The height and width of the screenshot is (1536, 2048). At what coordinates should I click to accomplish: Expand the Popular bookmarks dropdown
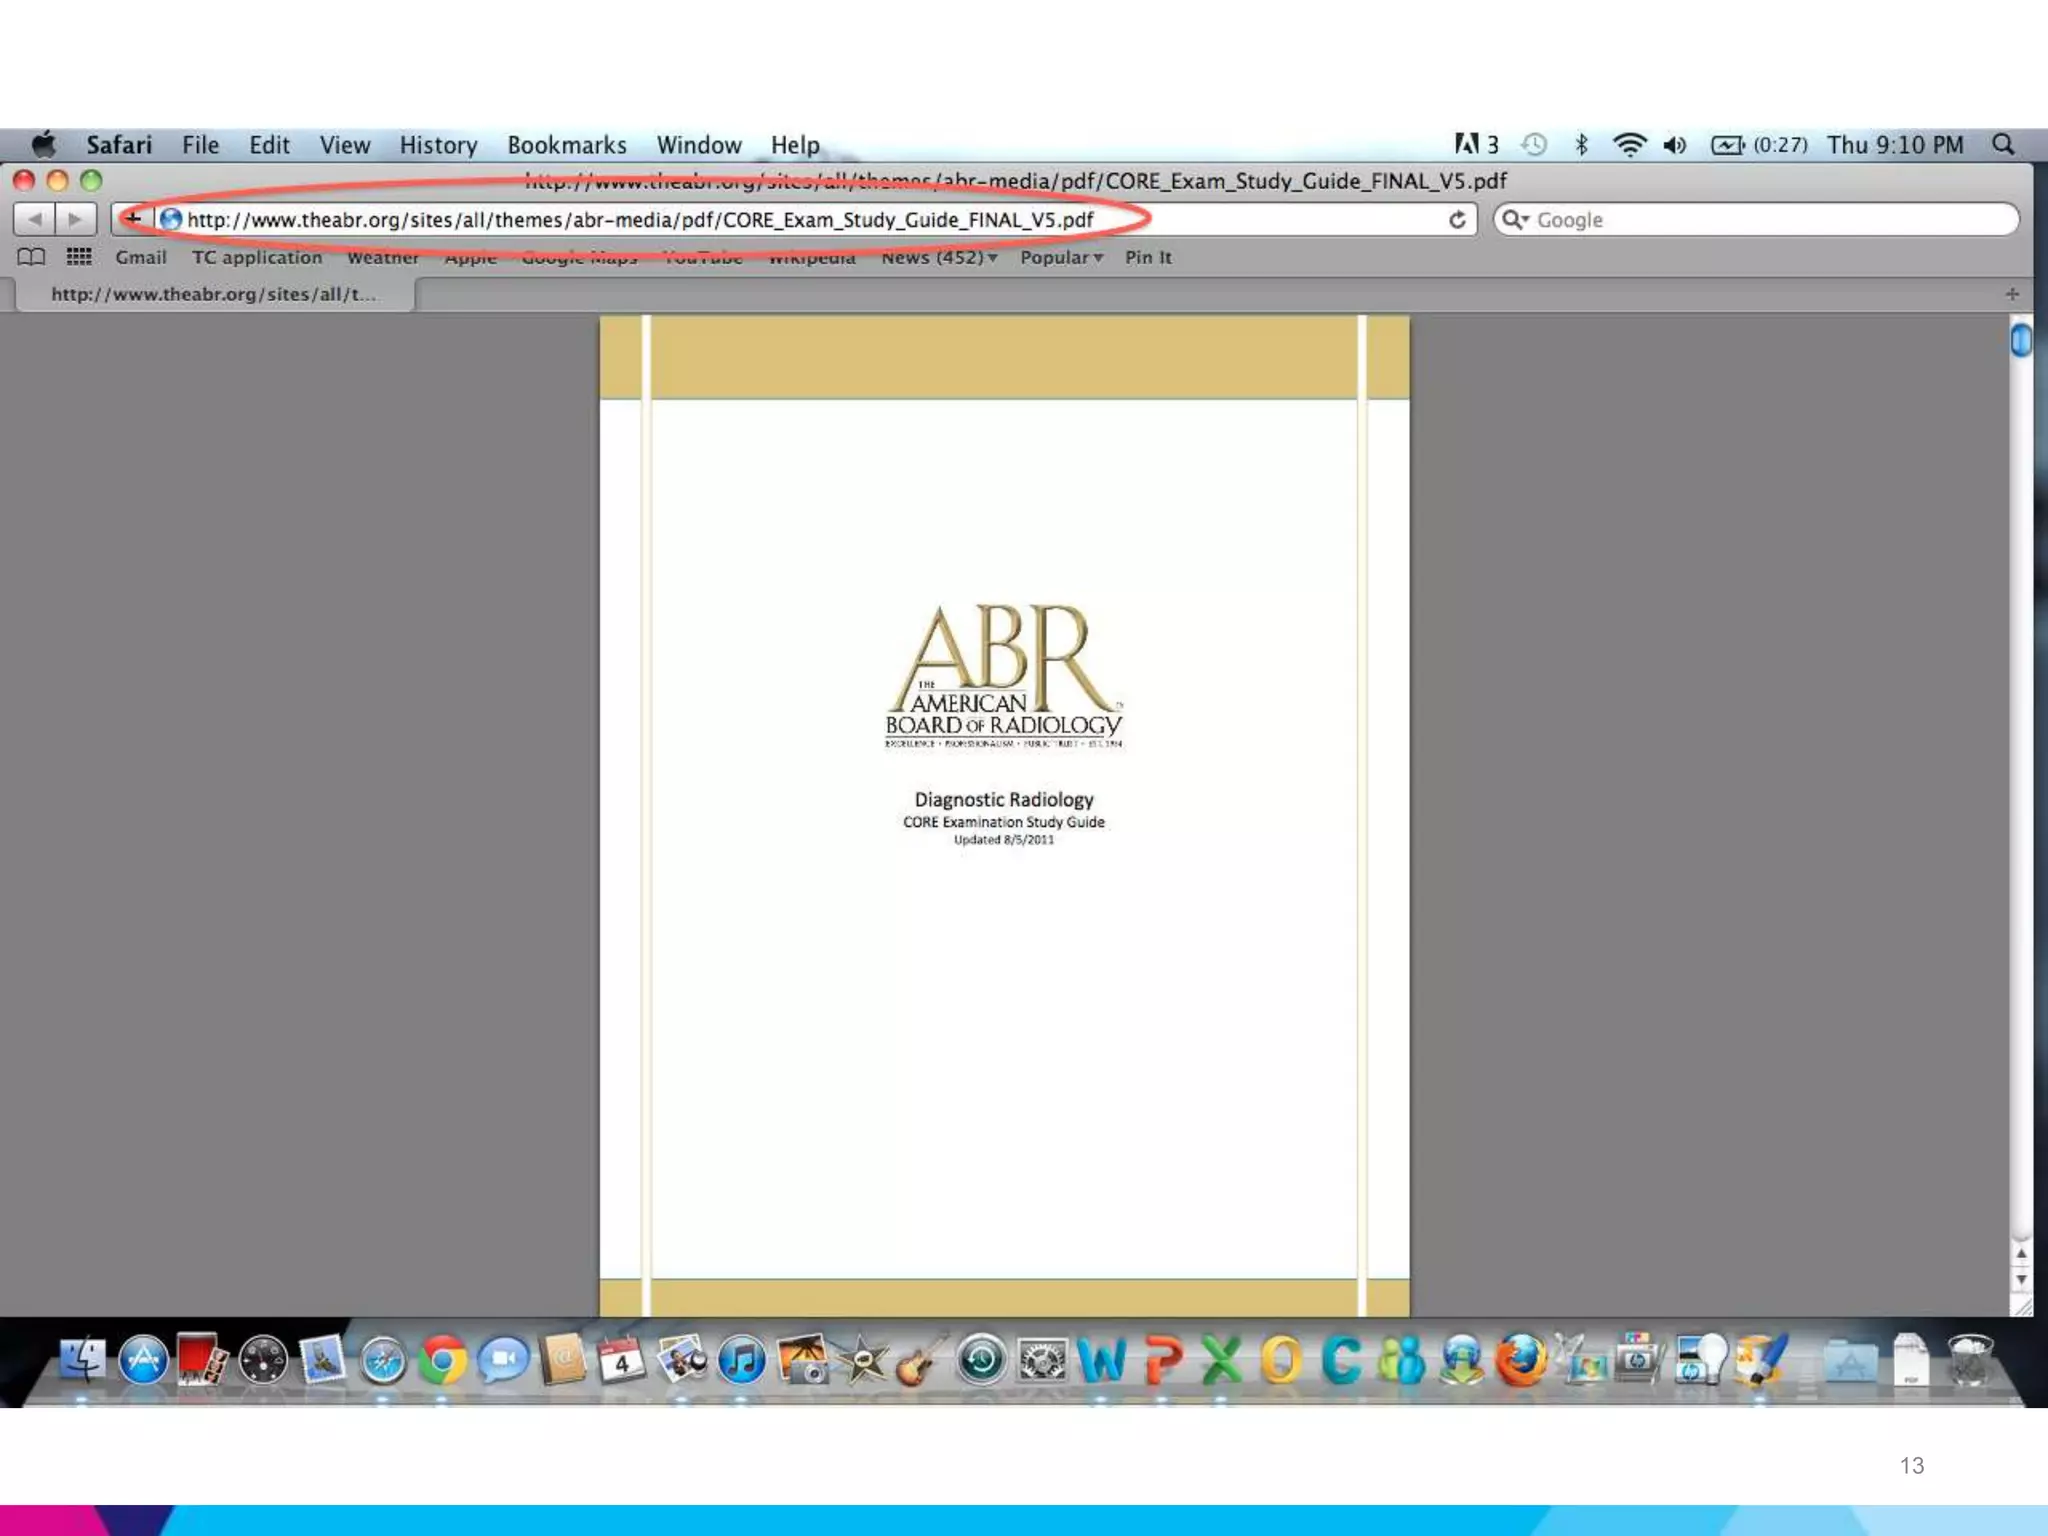[x=1061, y=257]
